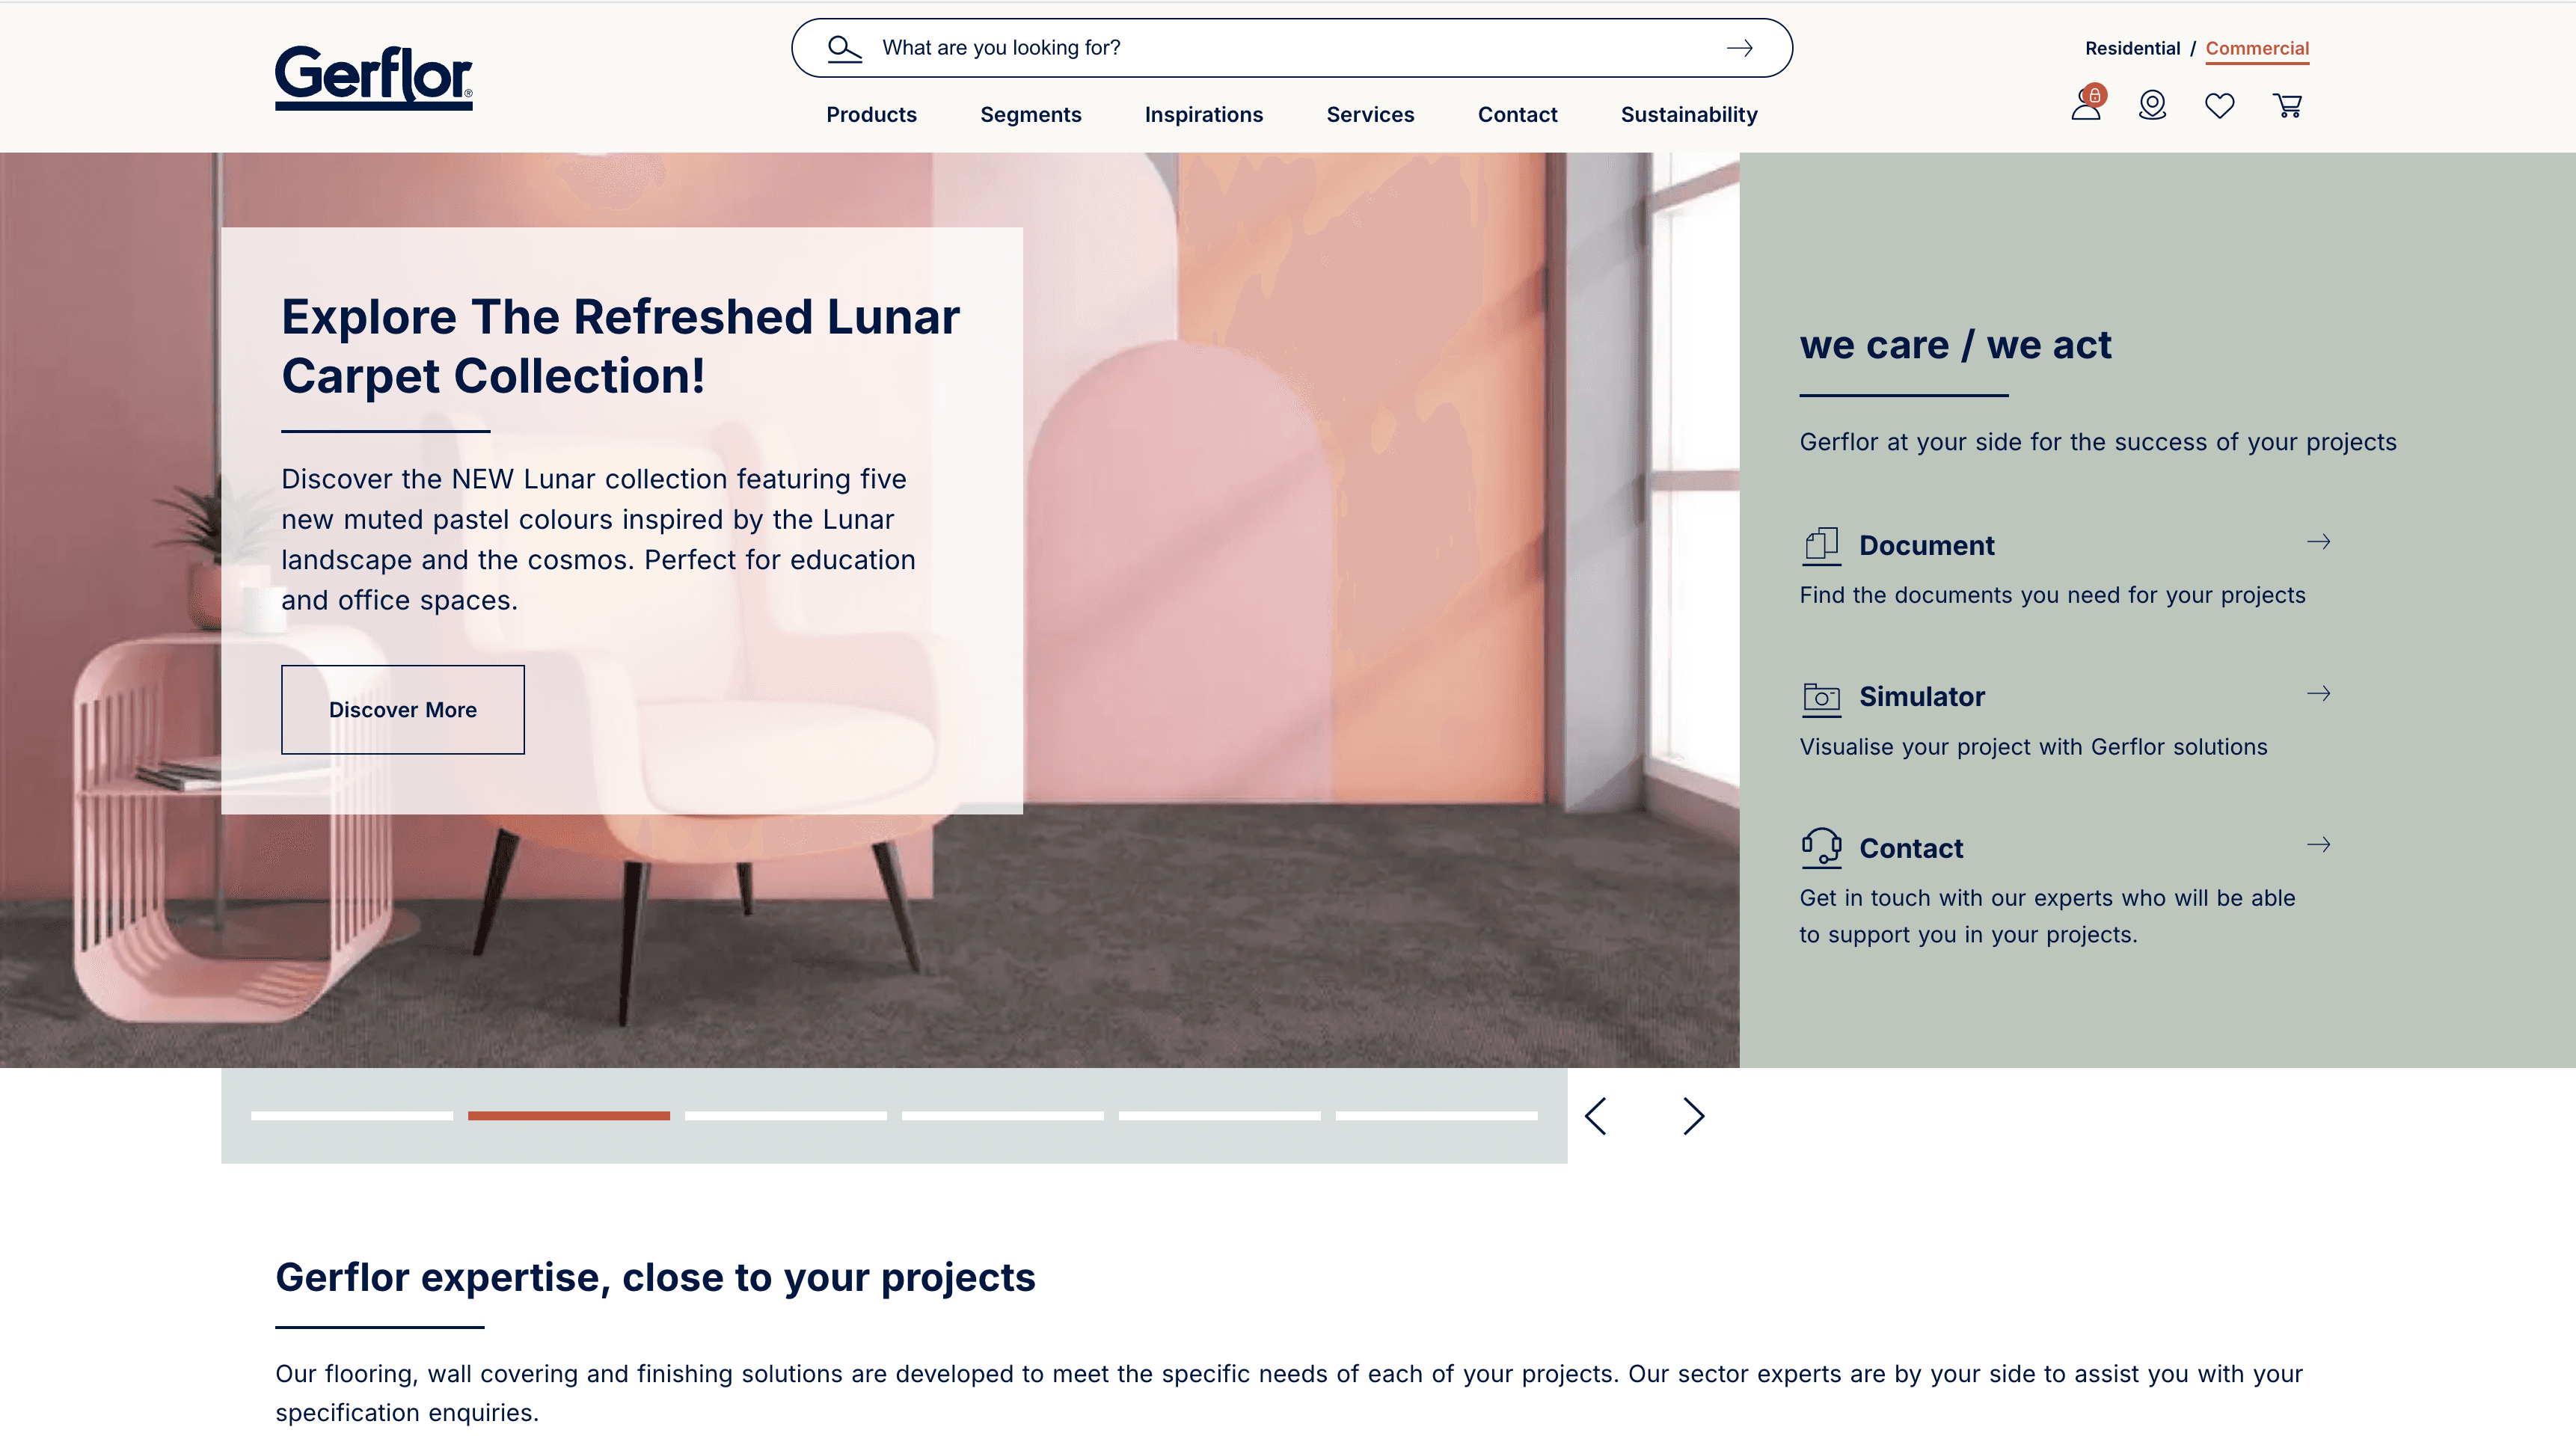Click the arrow beside Contact in side panel
The height and width of the screenshot is (1436, 2576).
click(x=2318, y=845)
